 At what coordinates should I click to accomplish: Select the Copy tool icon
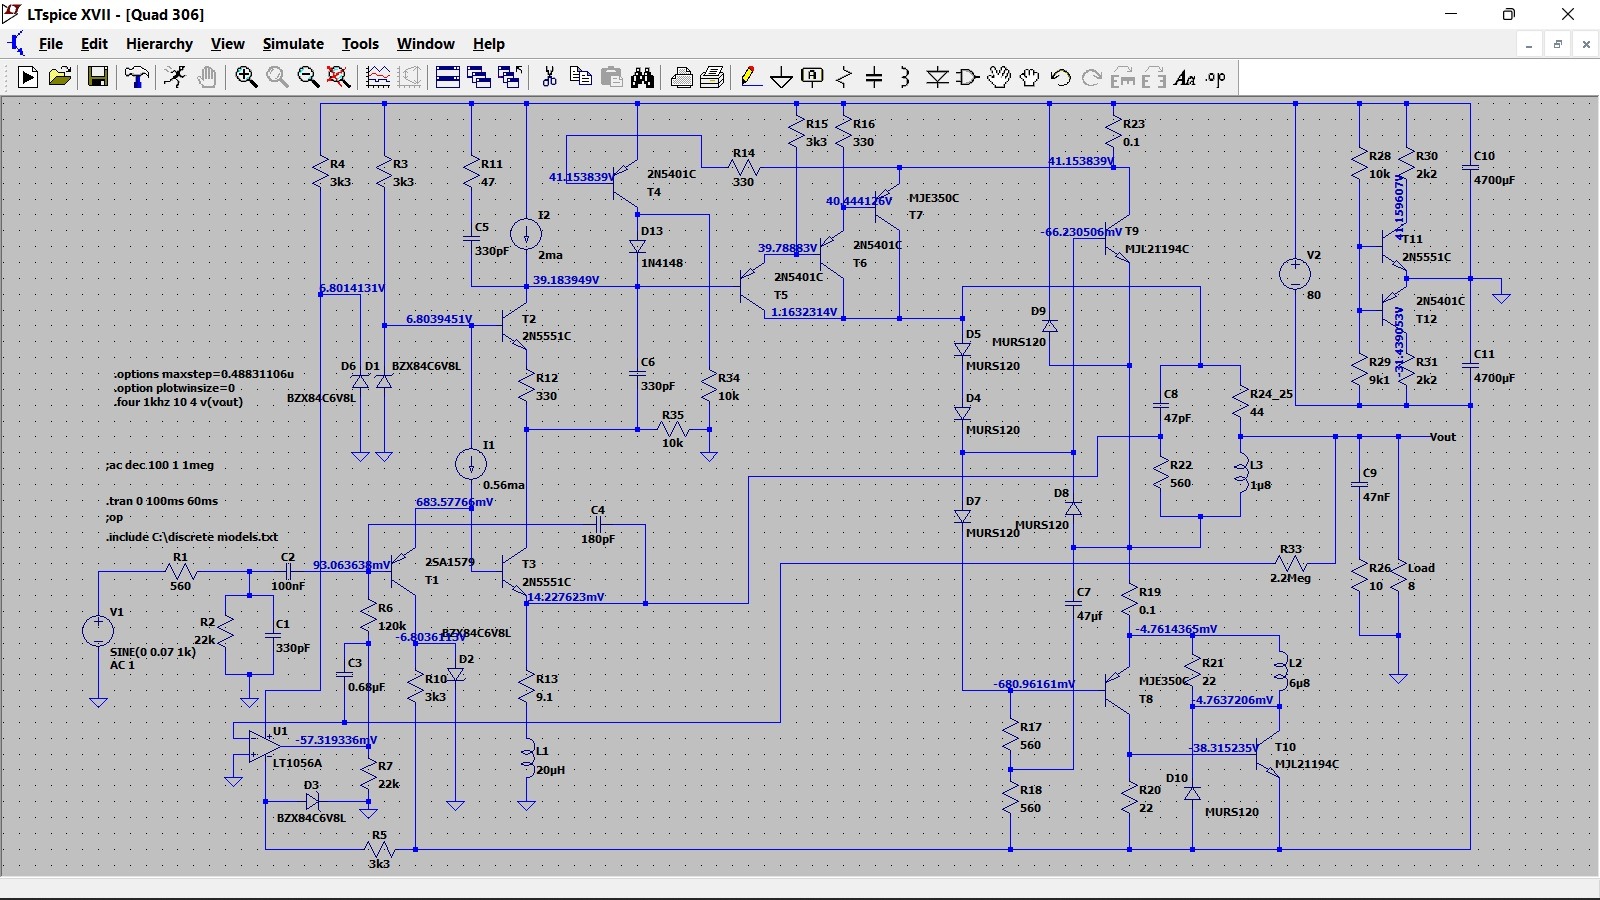(x=580, y=77)
